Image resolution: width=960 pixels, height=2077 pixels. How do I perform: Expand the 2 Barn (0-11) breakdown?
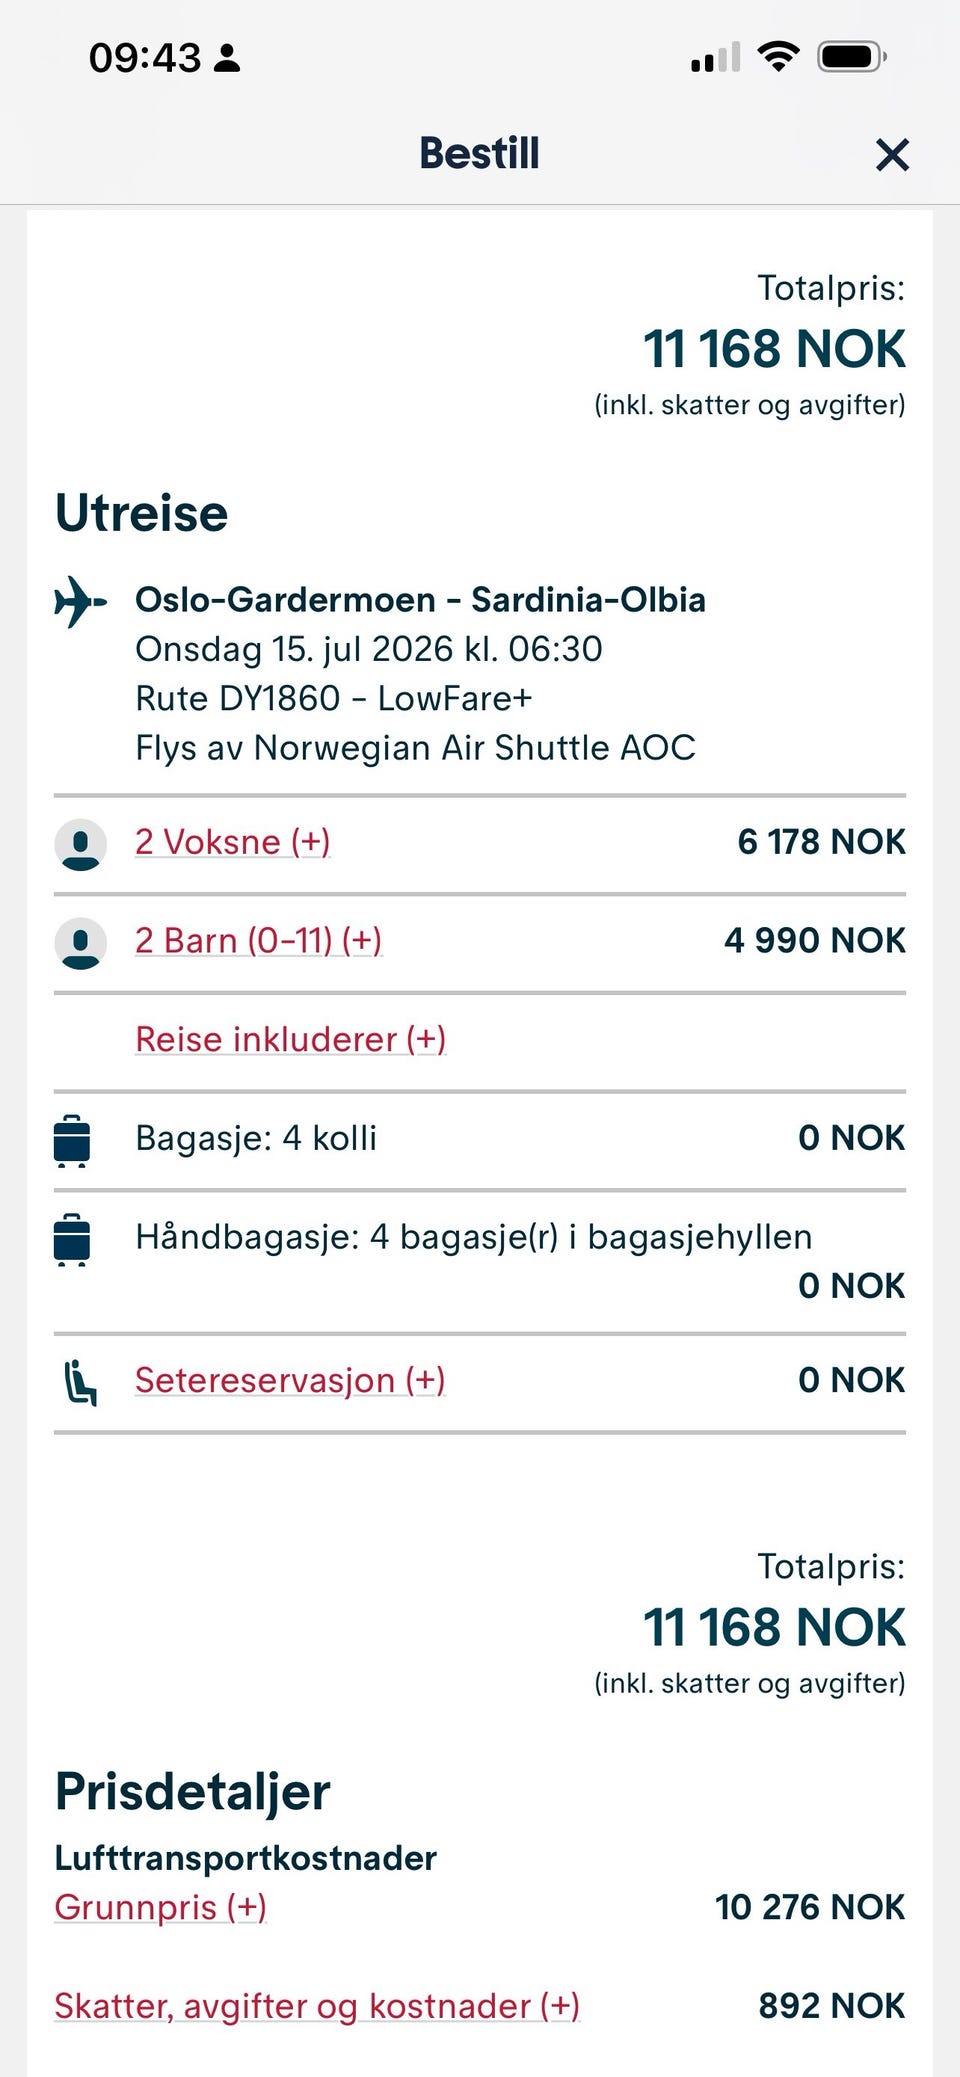click(x=258, y=941)
